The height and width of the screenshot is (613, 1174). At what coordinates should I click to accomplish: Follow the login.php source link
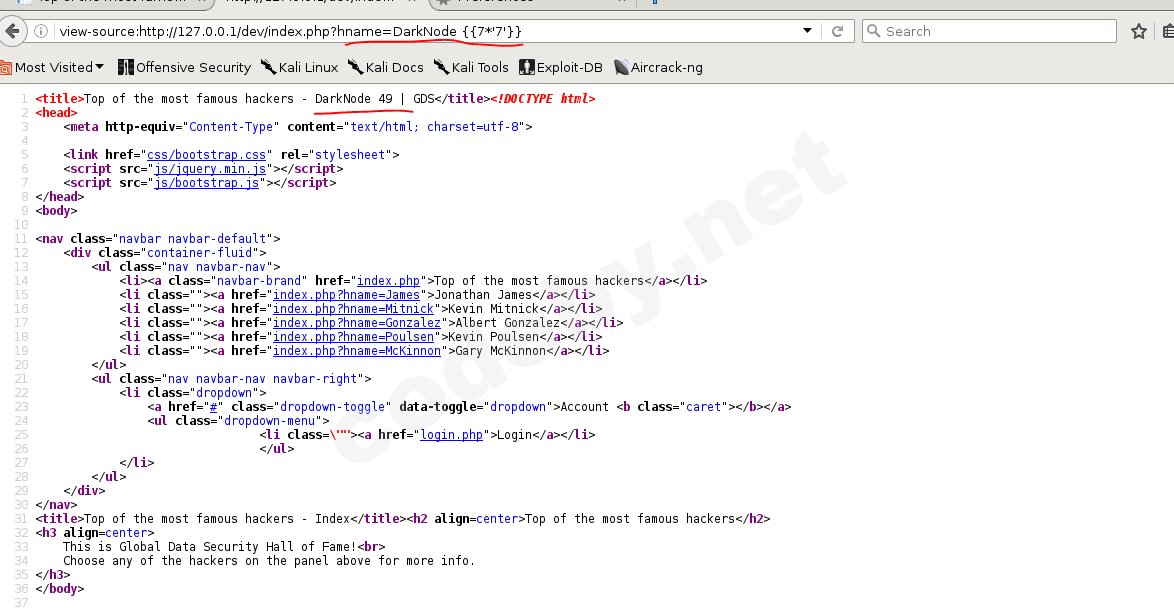click(x=451, y=435)
